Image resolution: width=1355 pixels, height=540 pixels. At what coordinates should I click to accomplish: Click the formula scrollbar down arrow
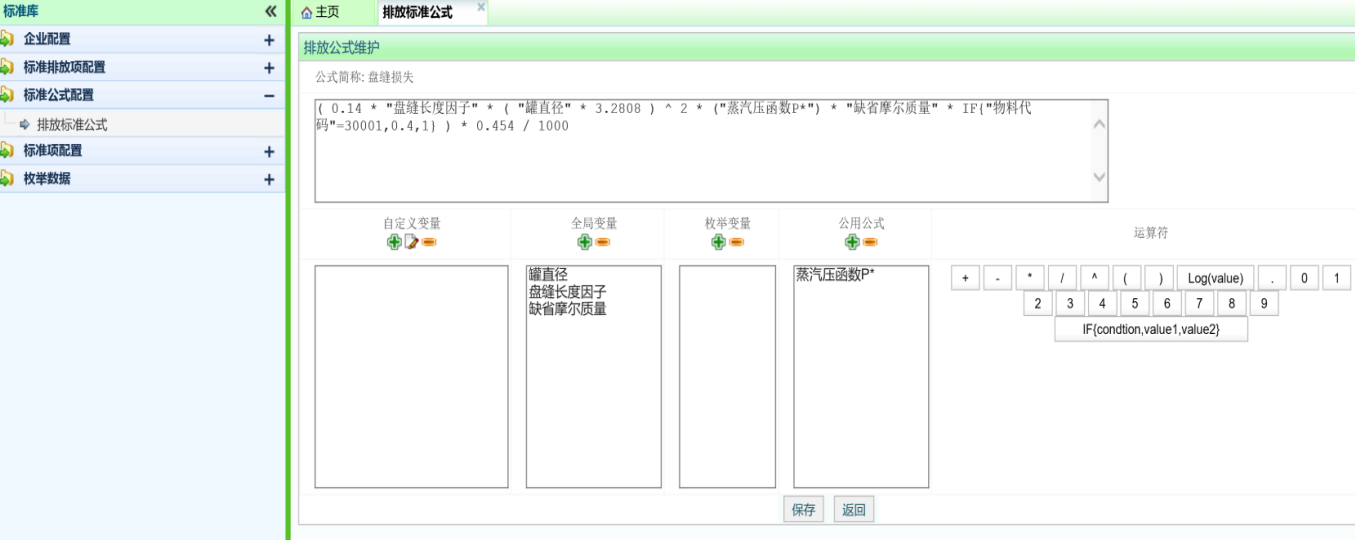[x=1099, y=177]
